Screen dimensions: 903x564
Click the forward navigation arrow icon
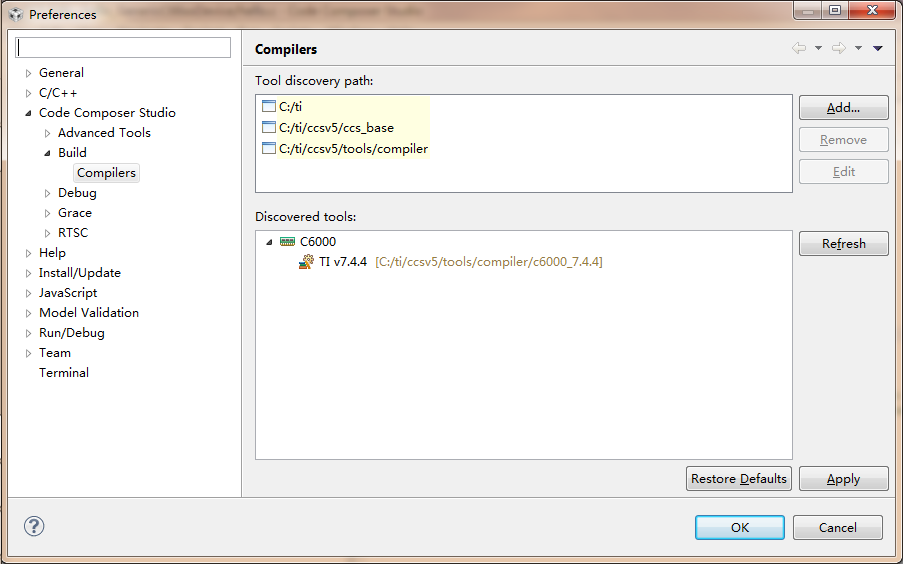click(838, 49)
